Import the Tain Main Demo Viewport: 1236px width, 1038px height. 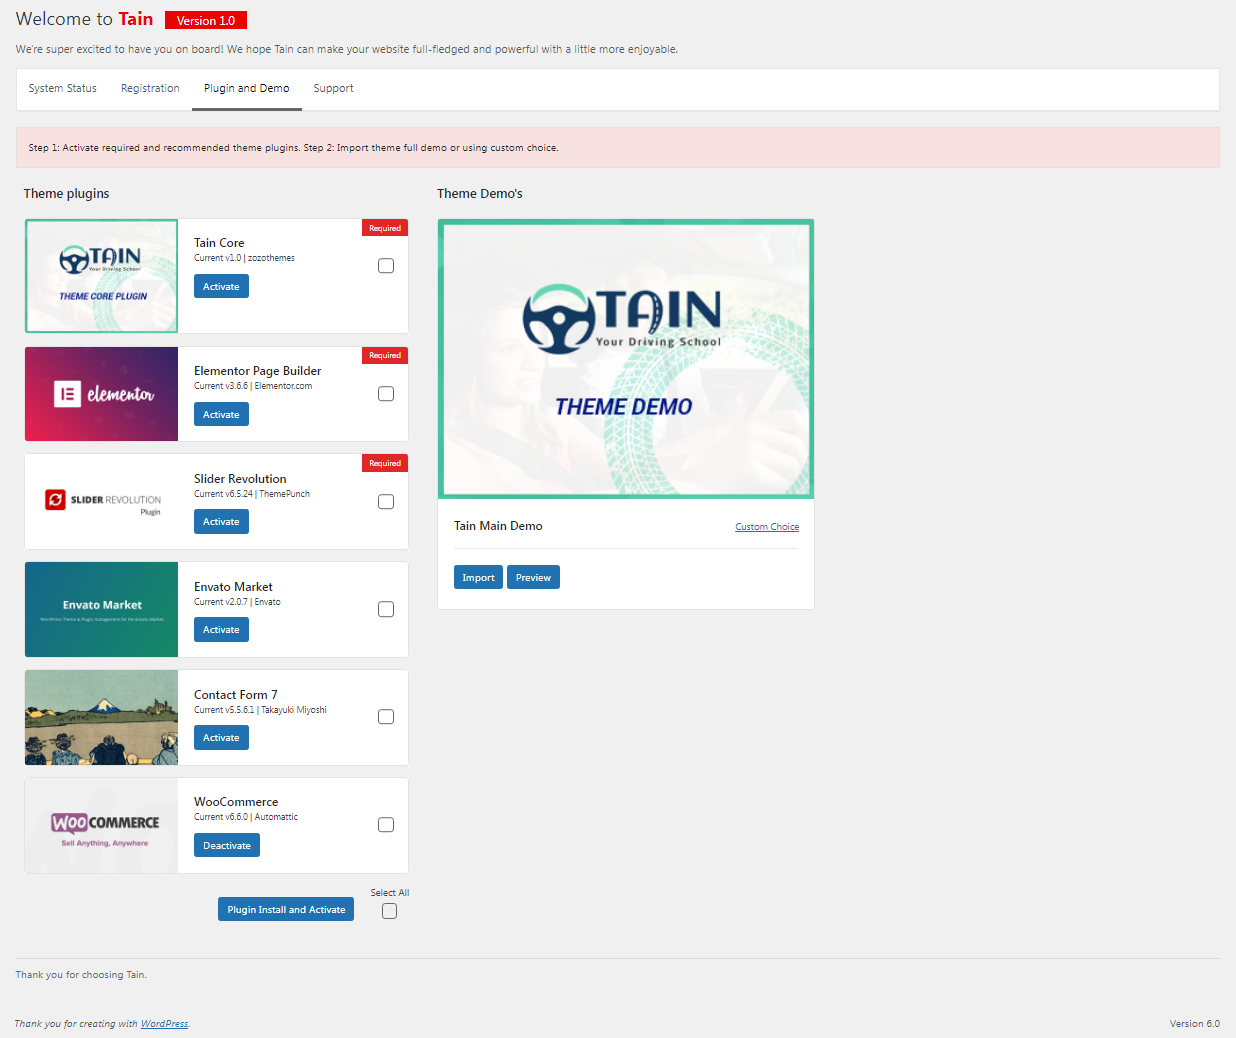click(x=478, y=578)
